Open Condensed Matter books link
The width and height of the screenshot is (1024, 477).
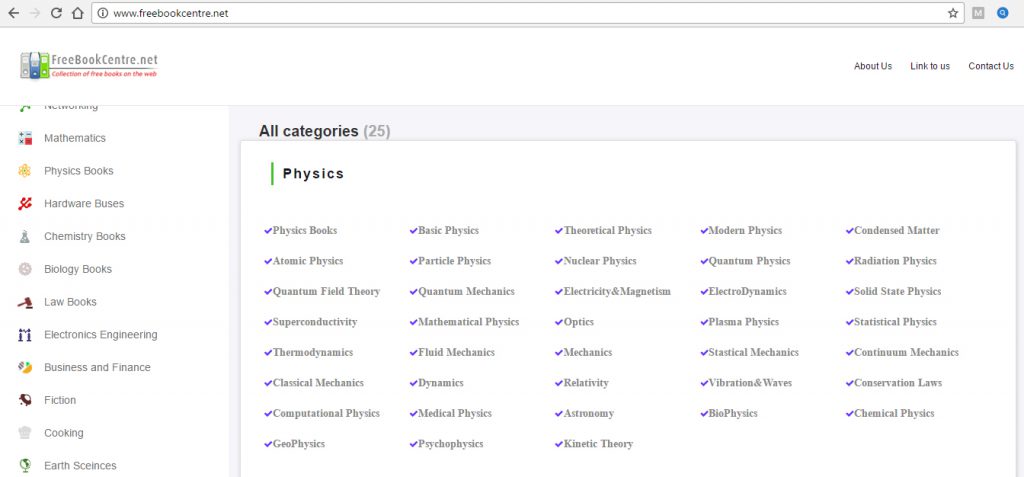[x=896, y=231]
